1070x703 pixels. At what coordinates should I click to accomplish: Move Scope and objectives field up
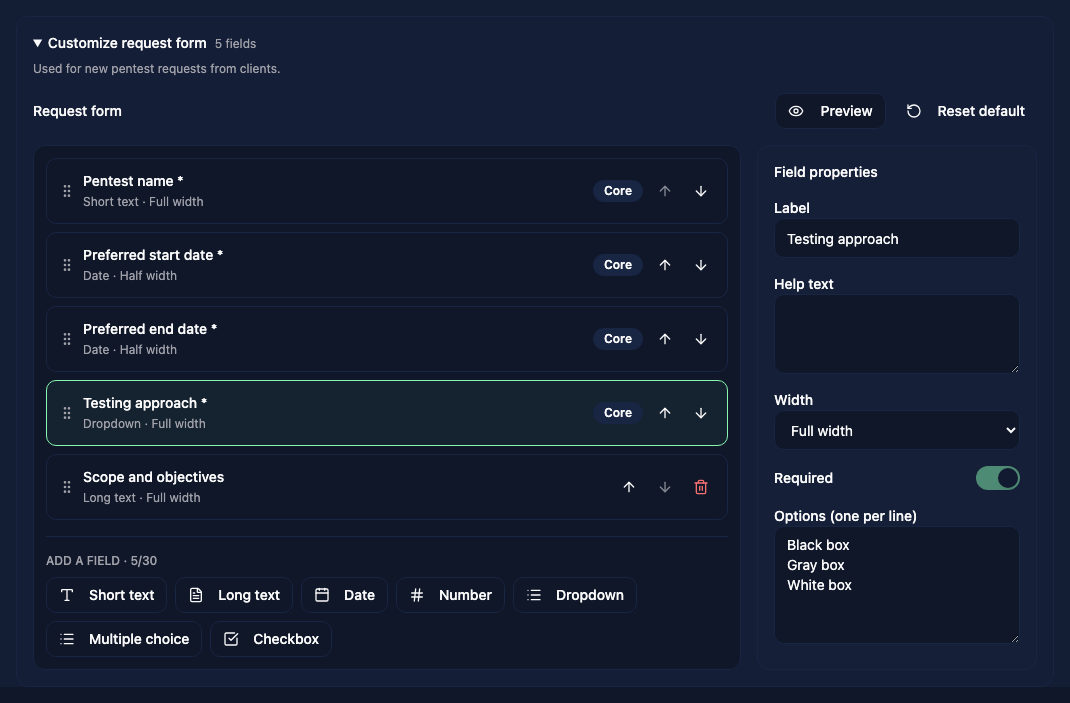(x=629, y=487)
